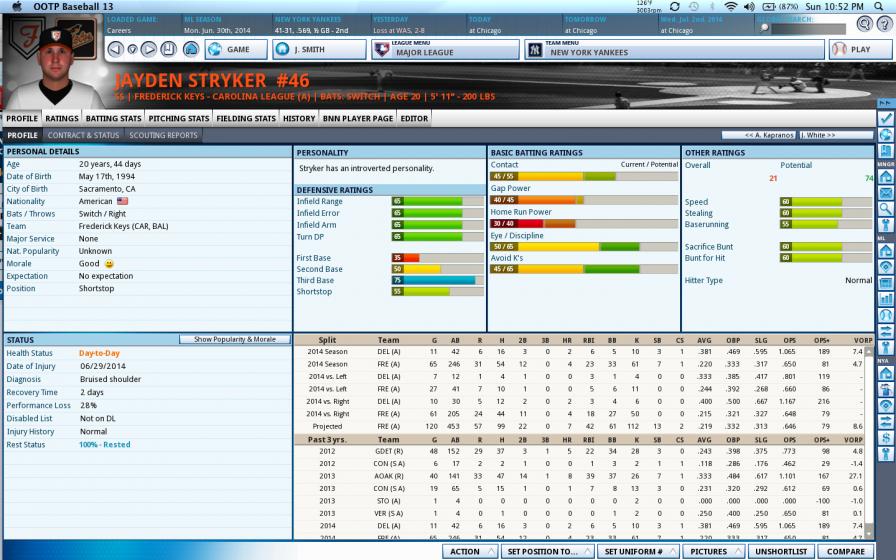Click the stats table vertical scrollbar
The height and width of the screenshot is (560, 896).
point(869,442)
